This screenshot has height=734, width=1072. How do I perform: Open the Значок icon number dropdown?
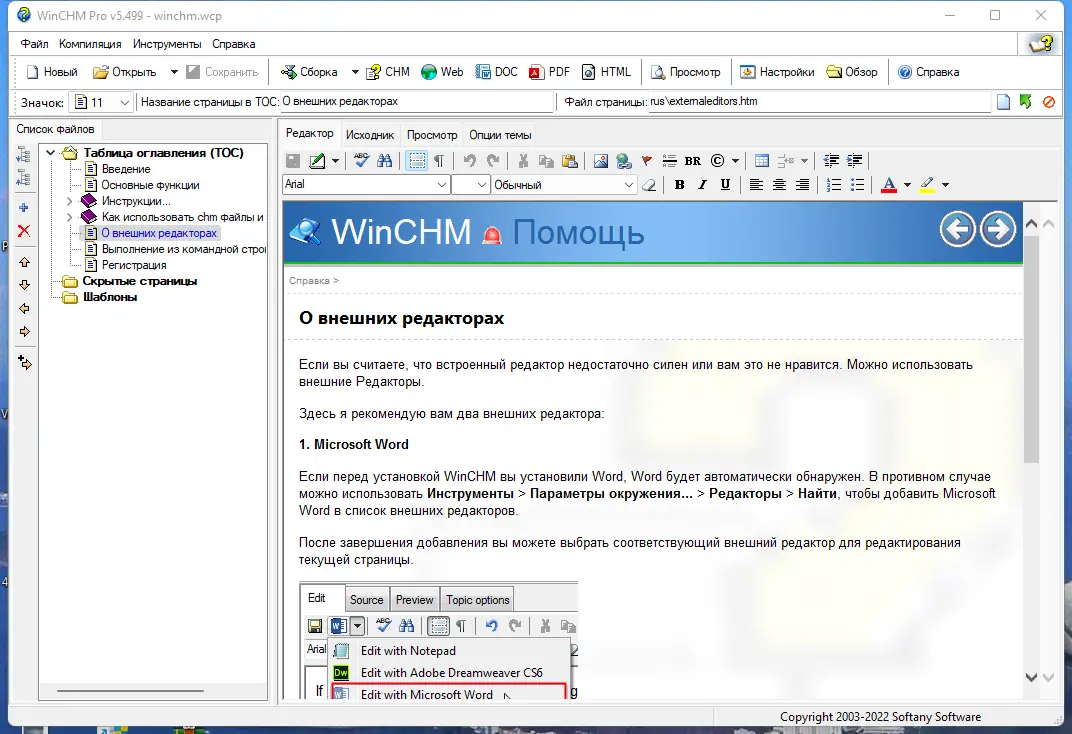101,103
